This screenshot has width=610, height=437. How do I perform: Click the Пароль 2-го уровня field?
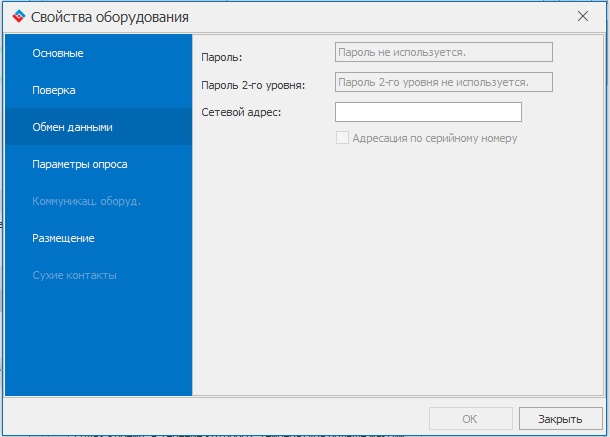[443, 82]
